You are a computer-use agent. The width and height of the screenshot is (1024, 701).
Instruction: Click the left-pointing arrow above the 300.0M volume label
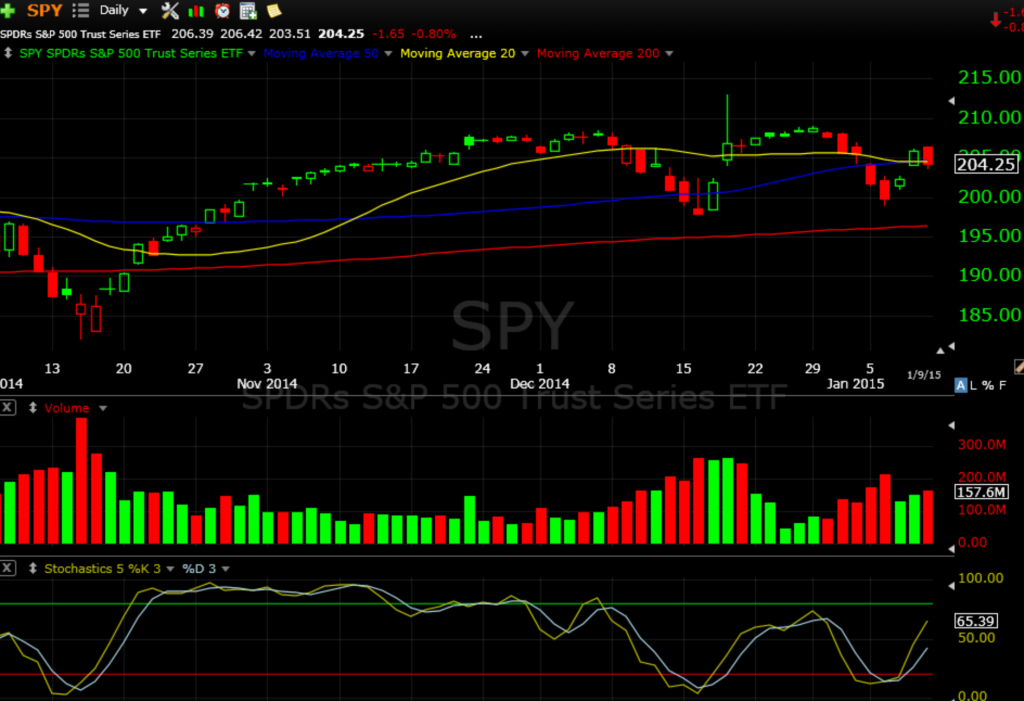tap(951, 425)
